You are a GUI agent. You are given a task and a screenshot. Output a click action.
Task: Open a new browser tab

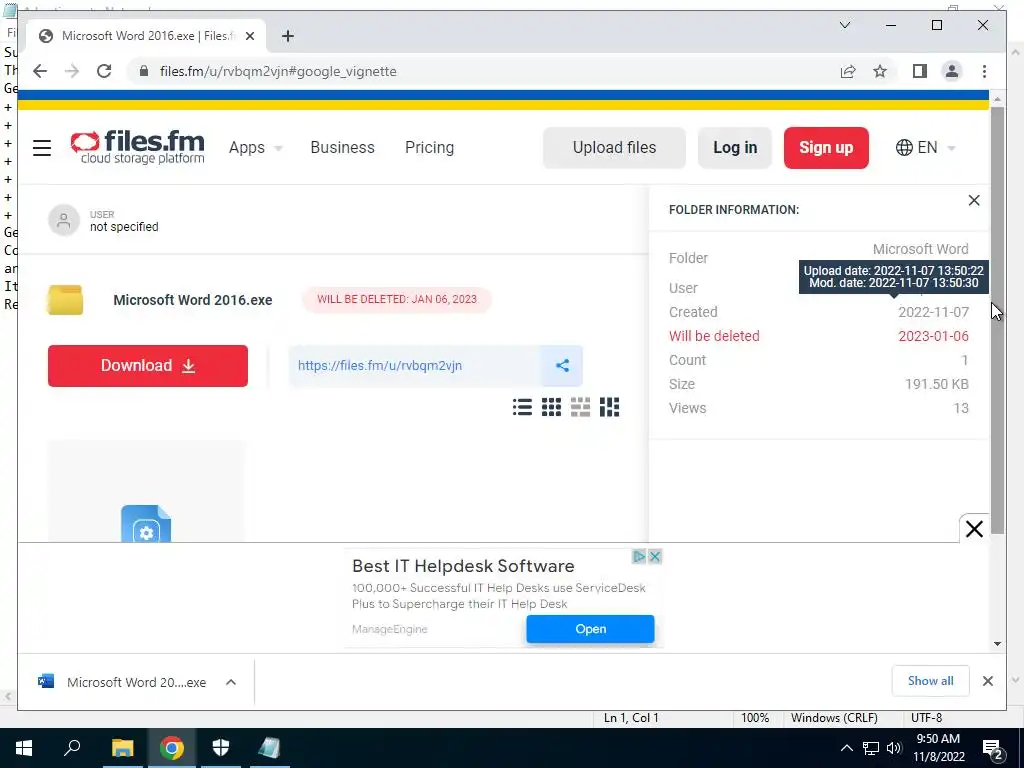click(x=287, y=36)
